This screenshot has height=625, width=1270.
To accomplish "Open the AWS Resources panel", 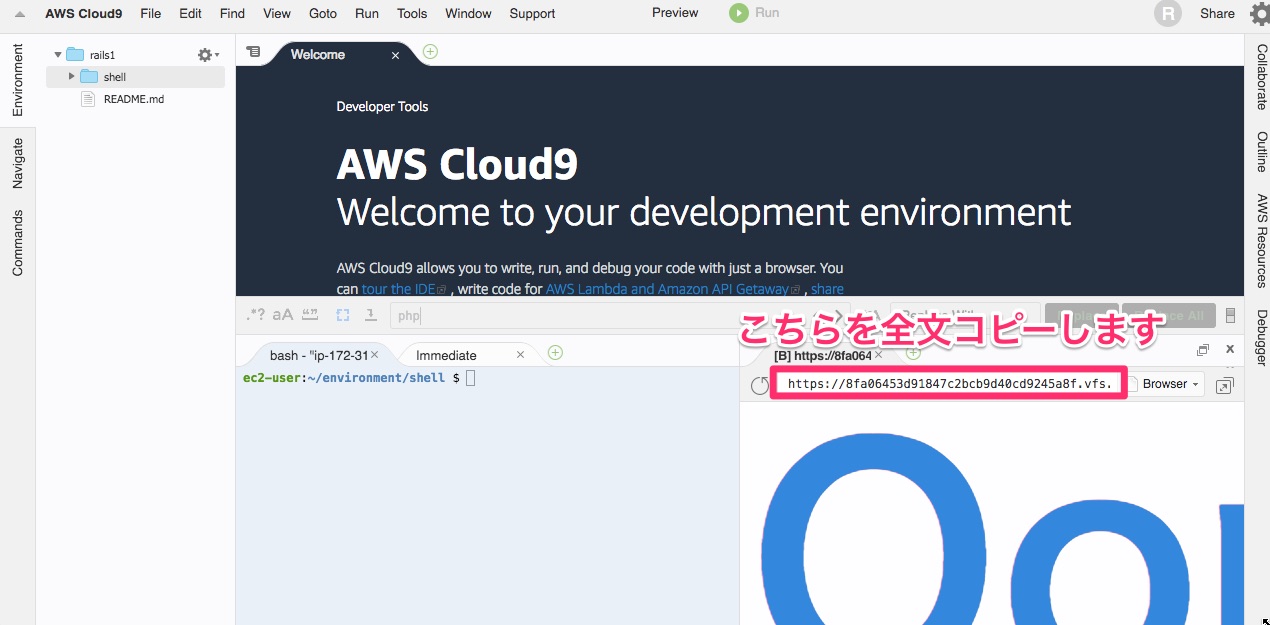I will pos(1261,241).
